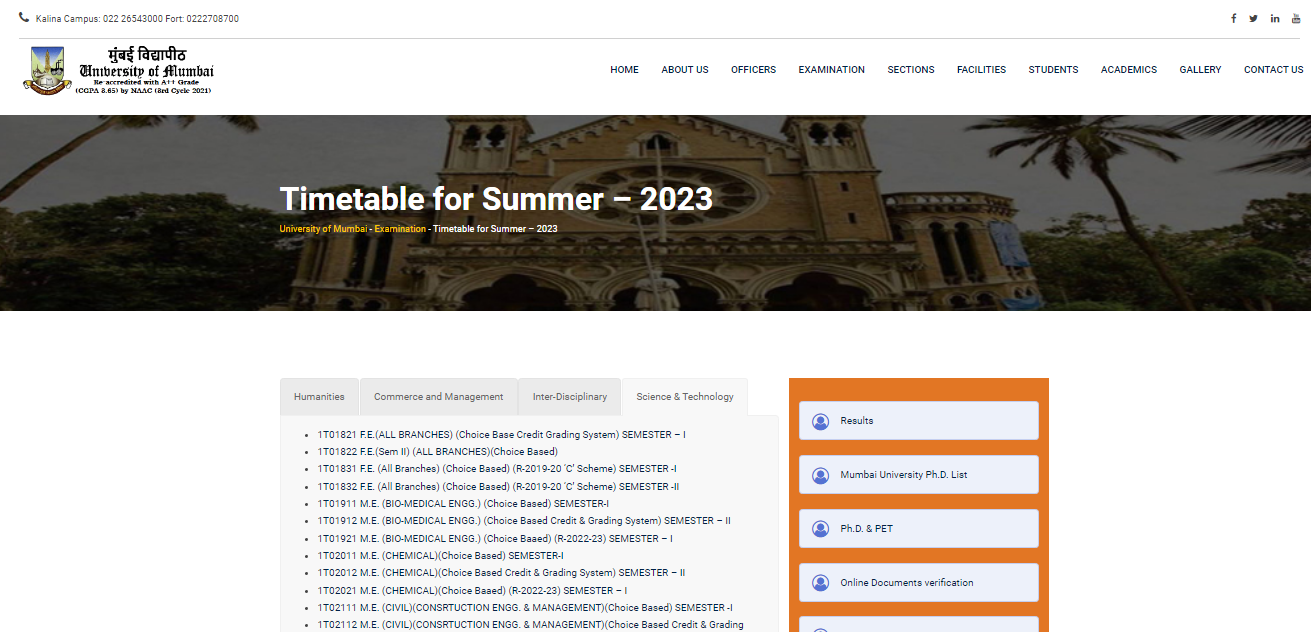Image resolution: width=1311 pixels, height=632 pixels.
Task: Switch to the Commerce and Management tab
Action: (438, 397)
